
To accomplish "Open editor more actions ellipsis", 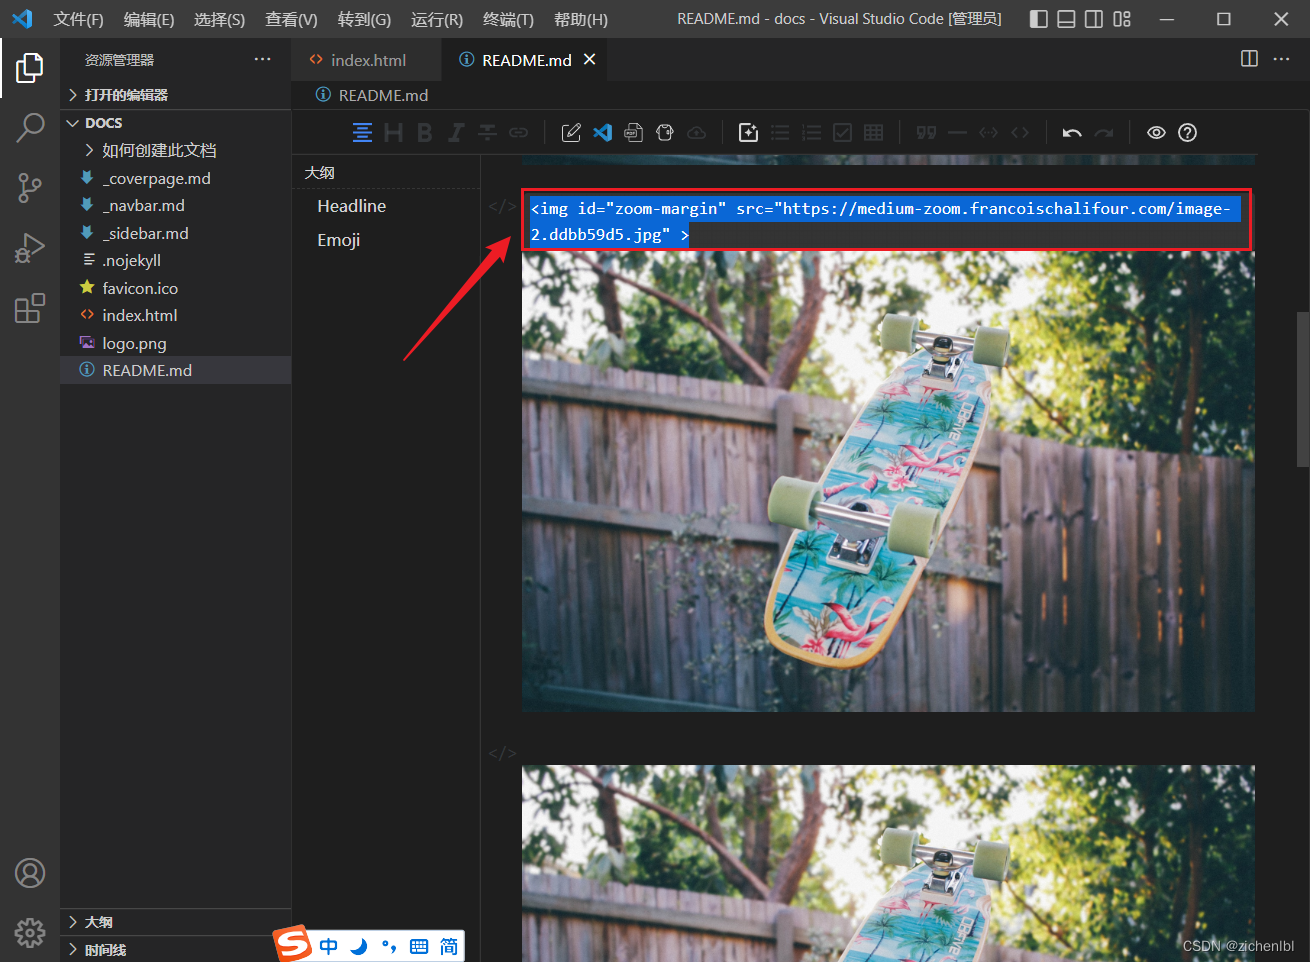I will click(x=1281, y=59).
